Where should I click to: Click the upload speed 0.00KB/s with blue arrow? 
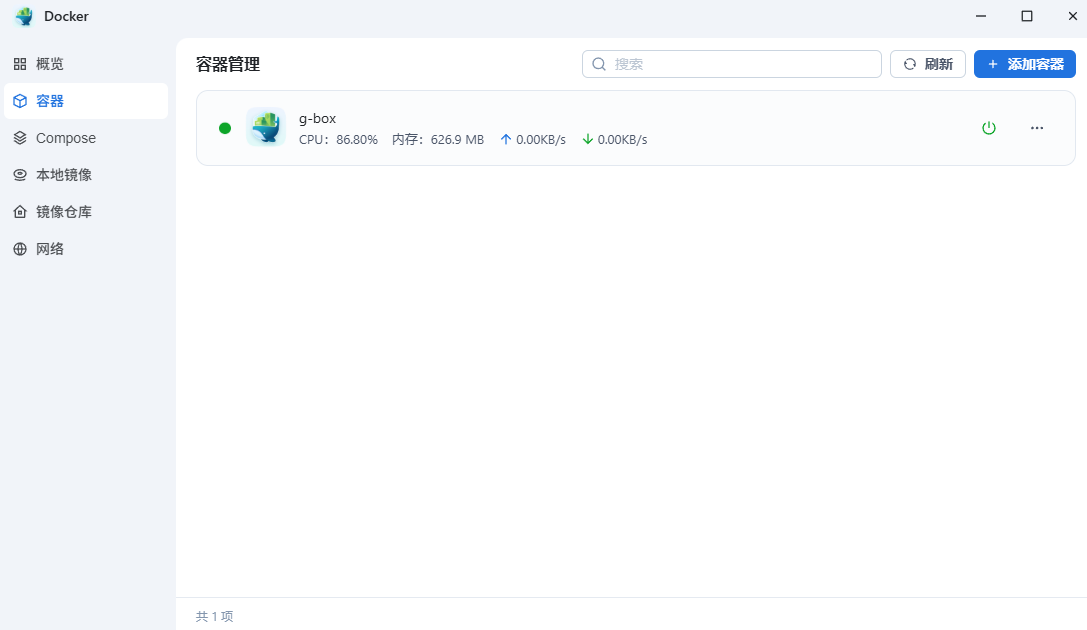pos(532,139)
